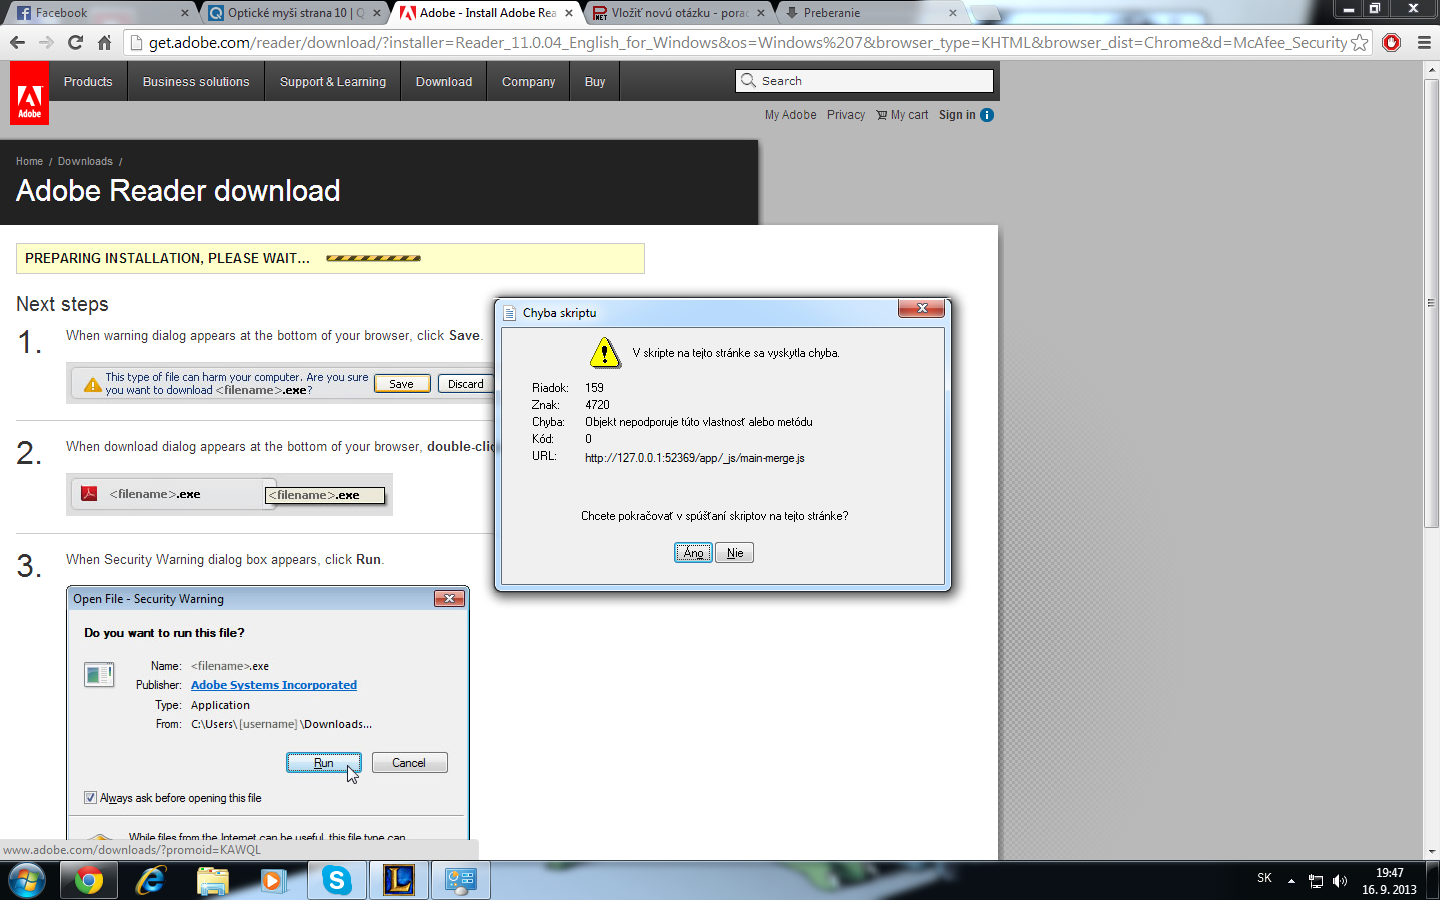This screenshot has width=1440, height=900.
Task: Switch to Skype on the taskbar
Action: (x=336, y=880)
